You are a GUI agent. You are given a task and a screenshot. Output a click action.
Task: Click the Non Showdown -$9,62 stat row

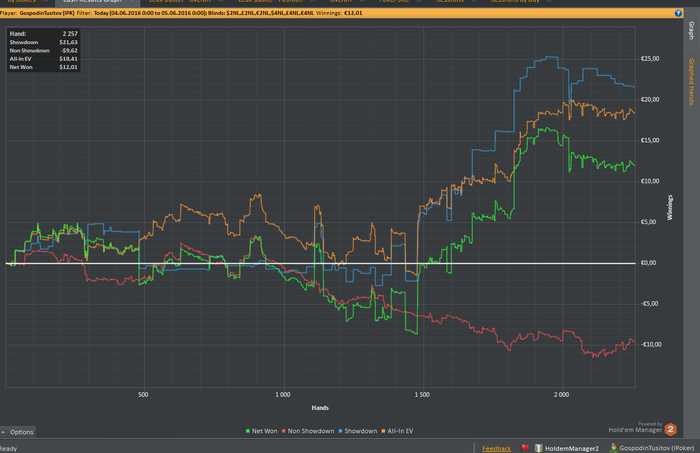[43, 50]
